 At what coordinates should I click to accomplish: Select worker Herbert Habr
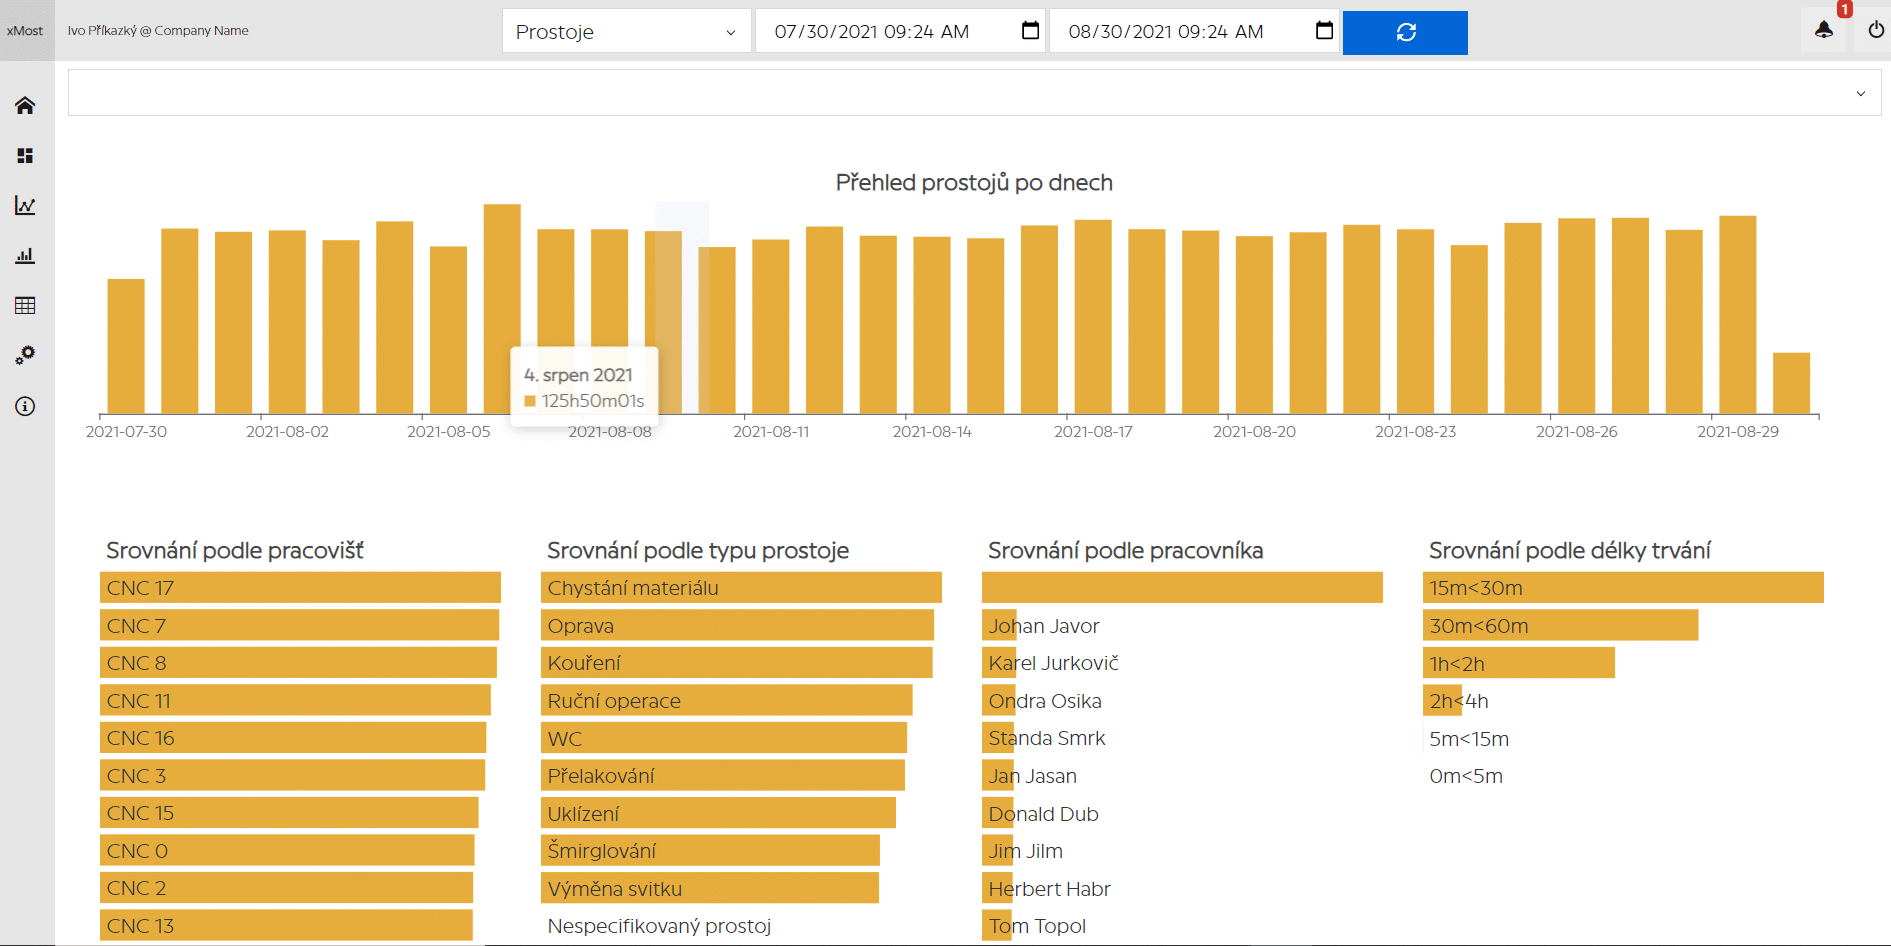tap(1049, 889)
